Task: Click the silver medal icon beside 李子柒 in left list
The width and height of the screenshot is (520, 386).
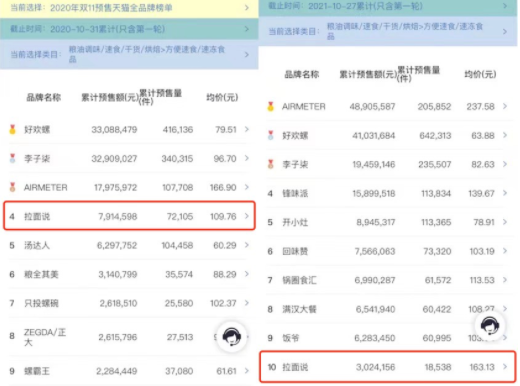Action: (x=13, y=158)
